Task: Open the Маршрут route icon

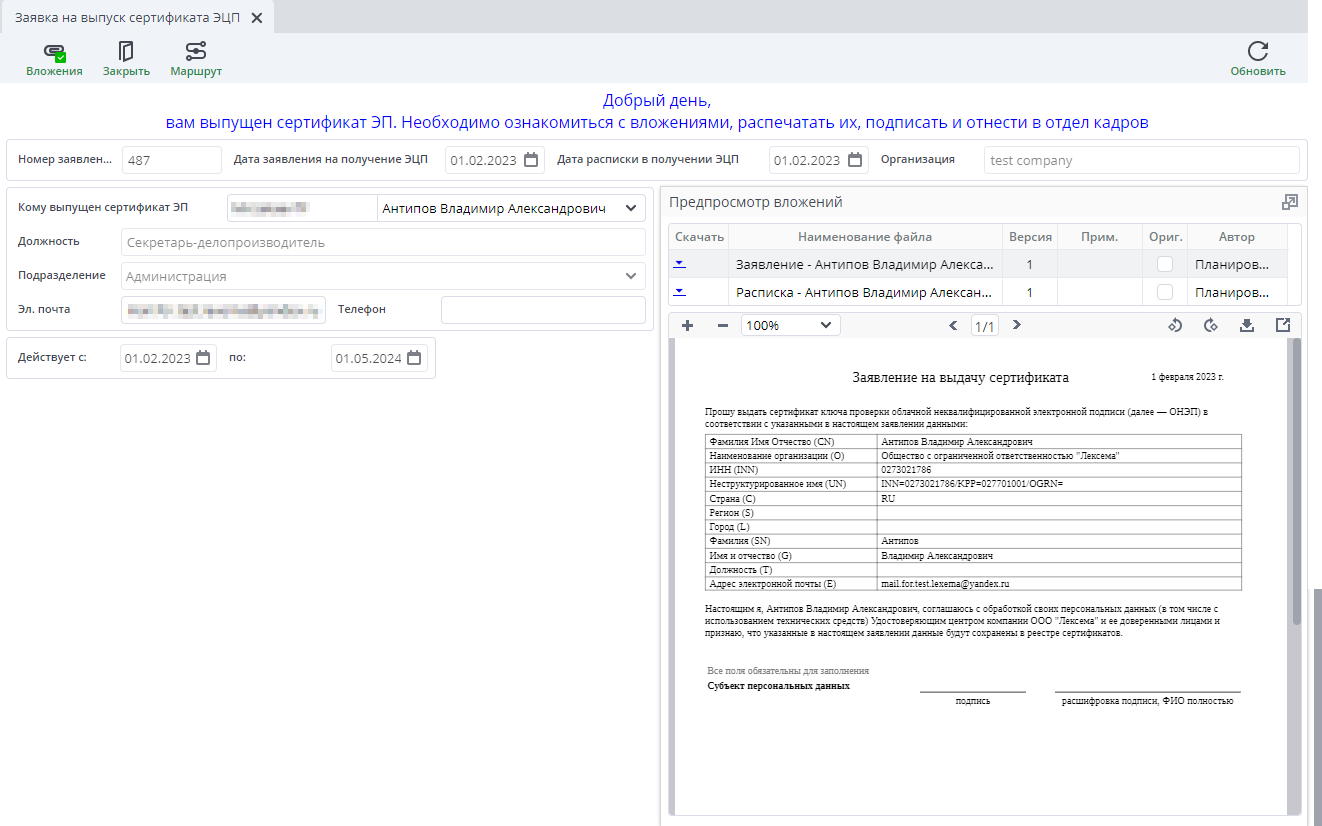Action: (x=196, y=59)
